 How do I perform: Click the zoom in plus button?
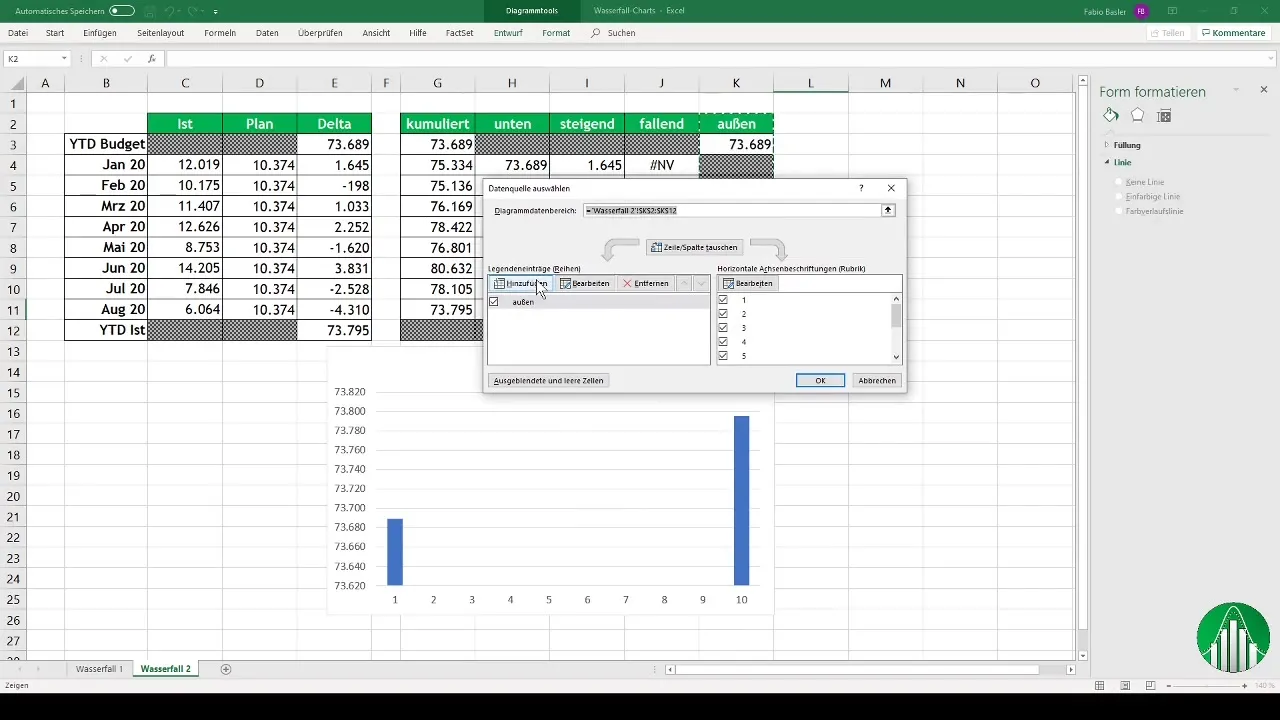pyautogui.click(x=1244, y=686)
